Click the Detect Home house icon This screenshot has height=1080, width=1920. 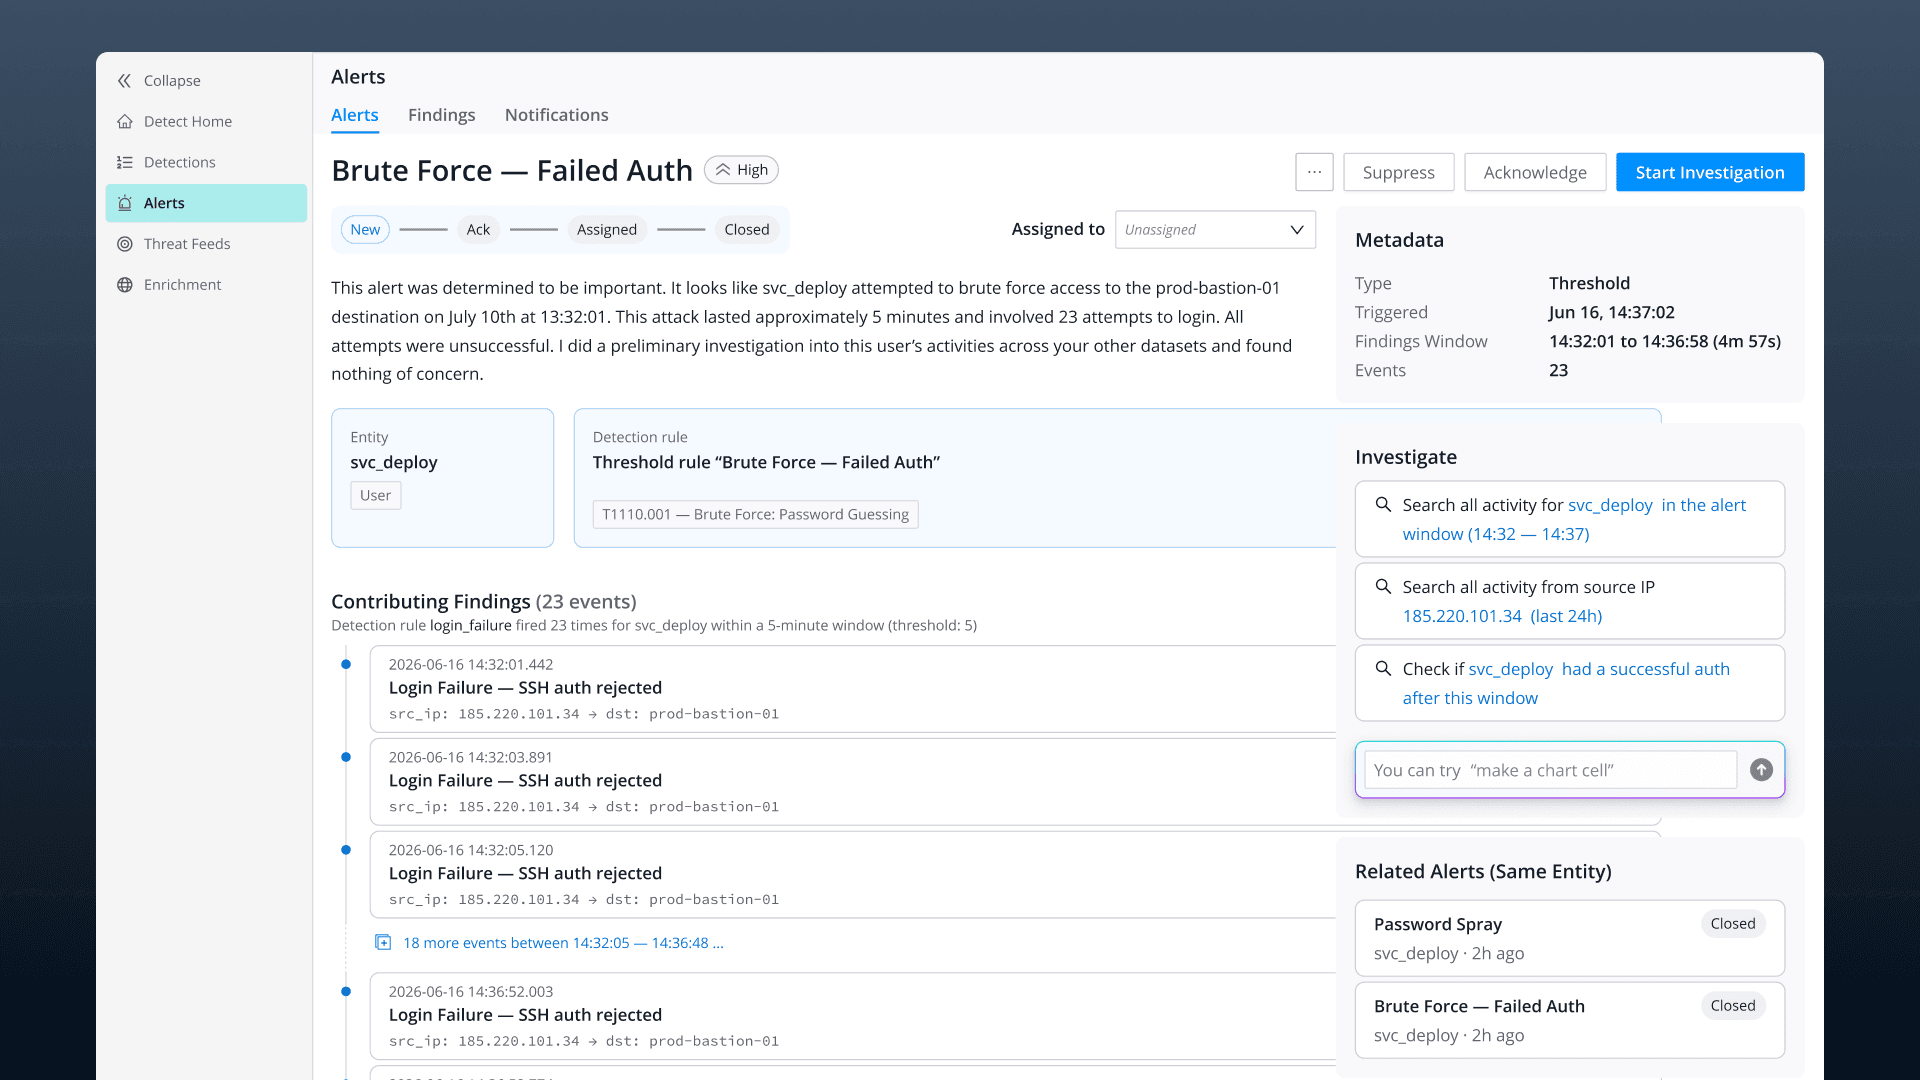click(124, 122)
